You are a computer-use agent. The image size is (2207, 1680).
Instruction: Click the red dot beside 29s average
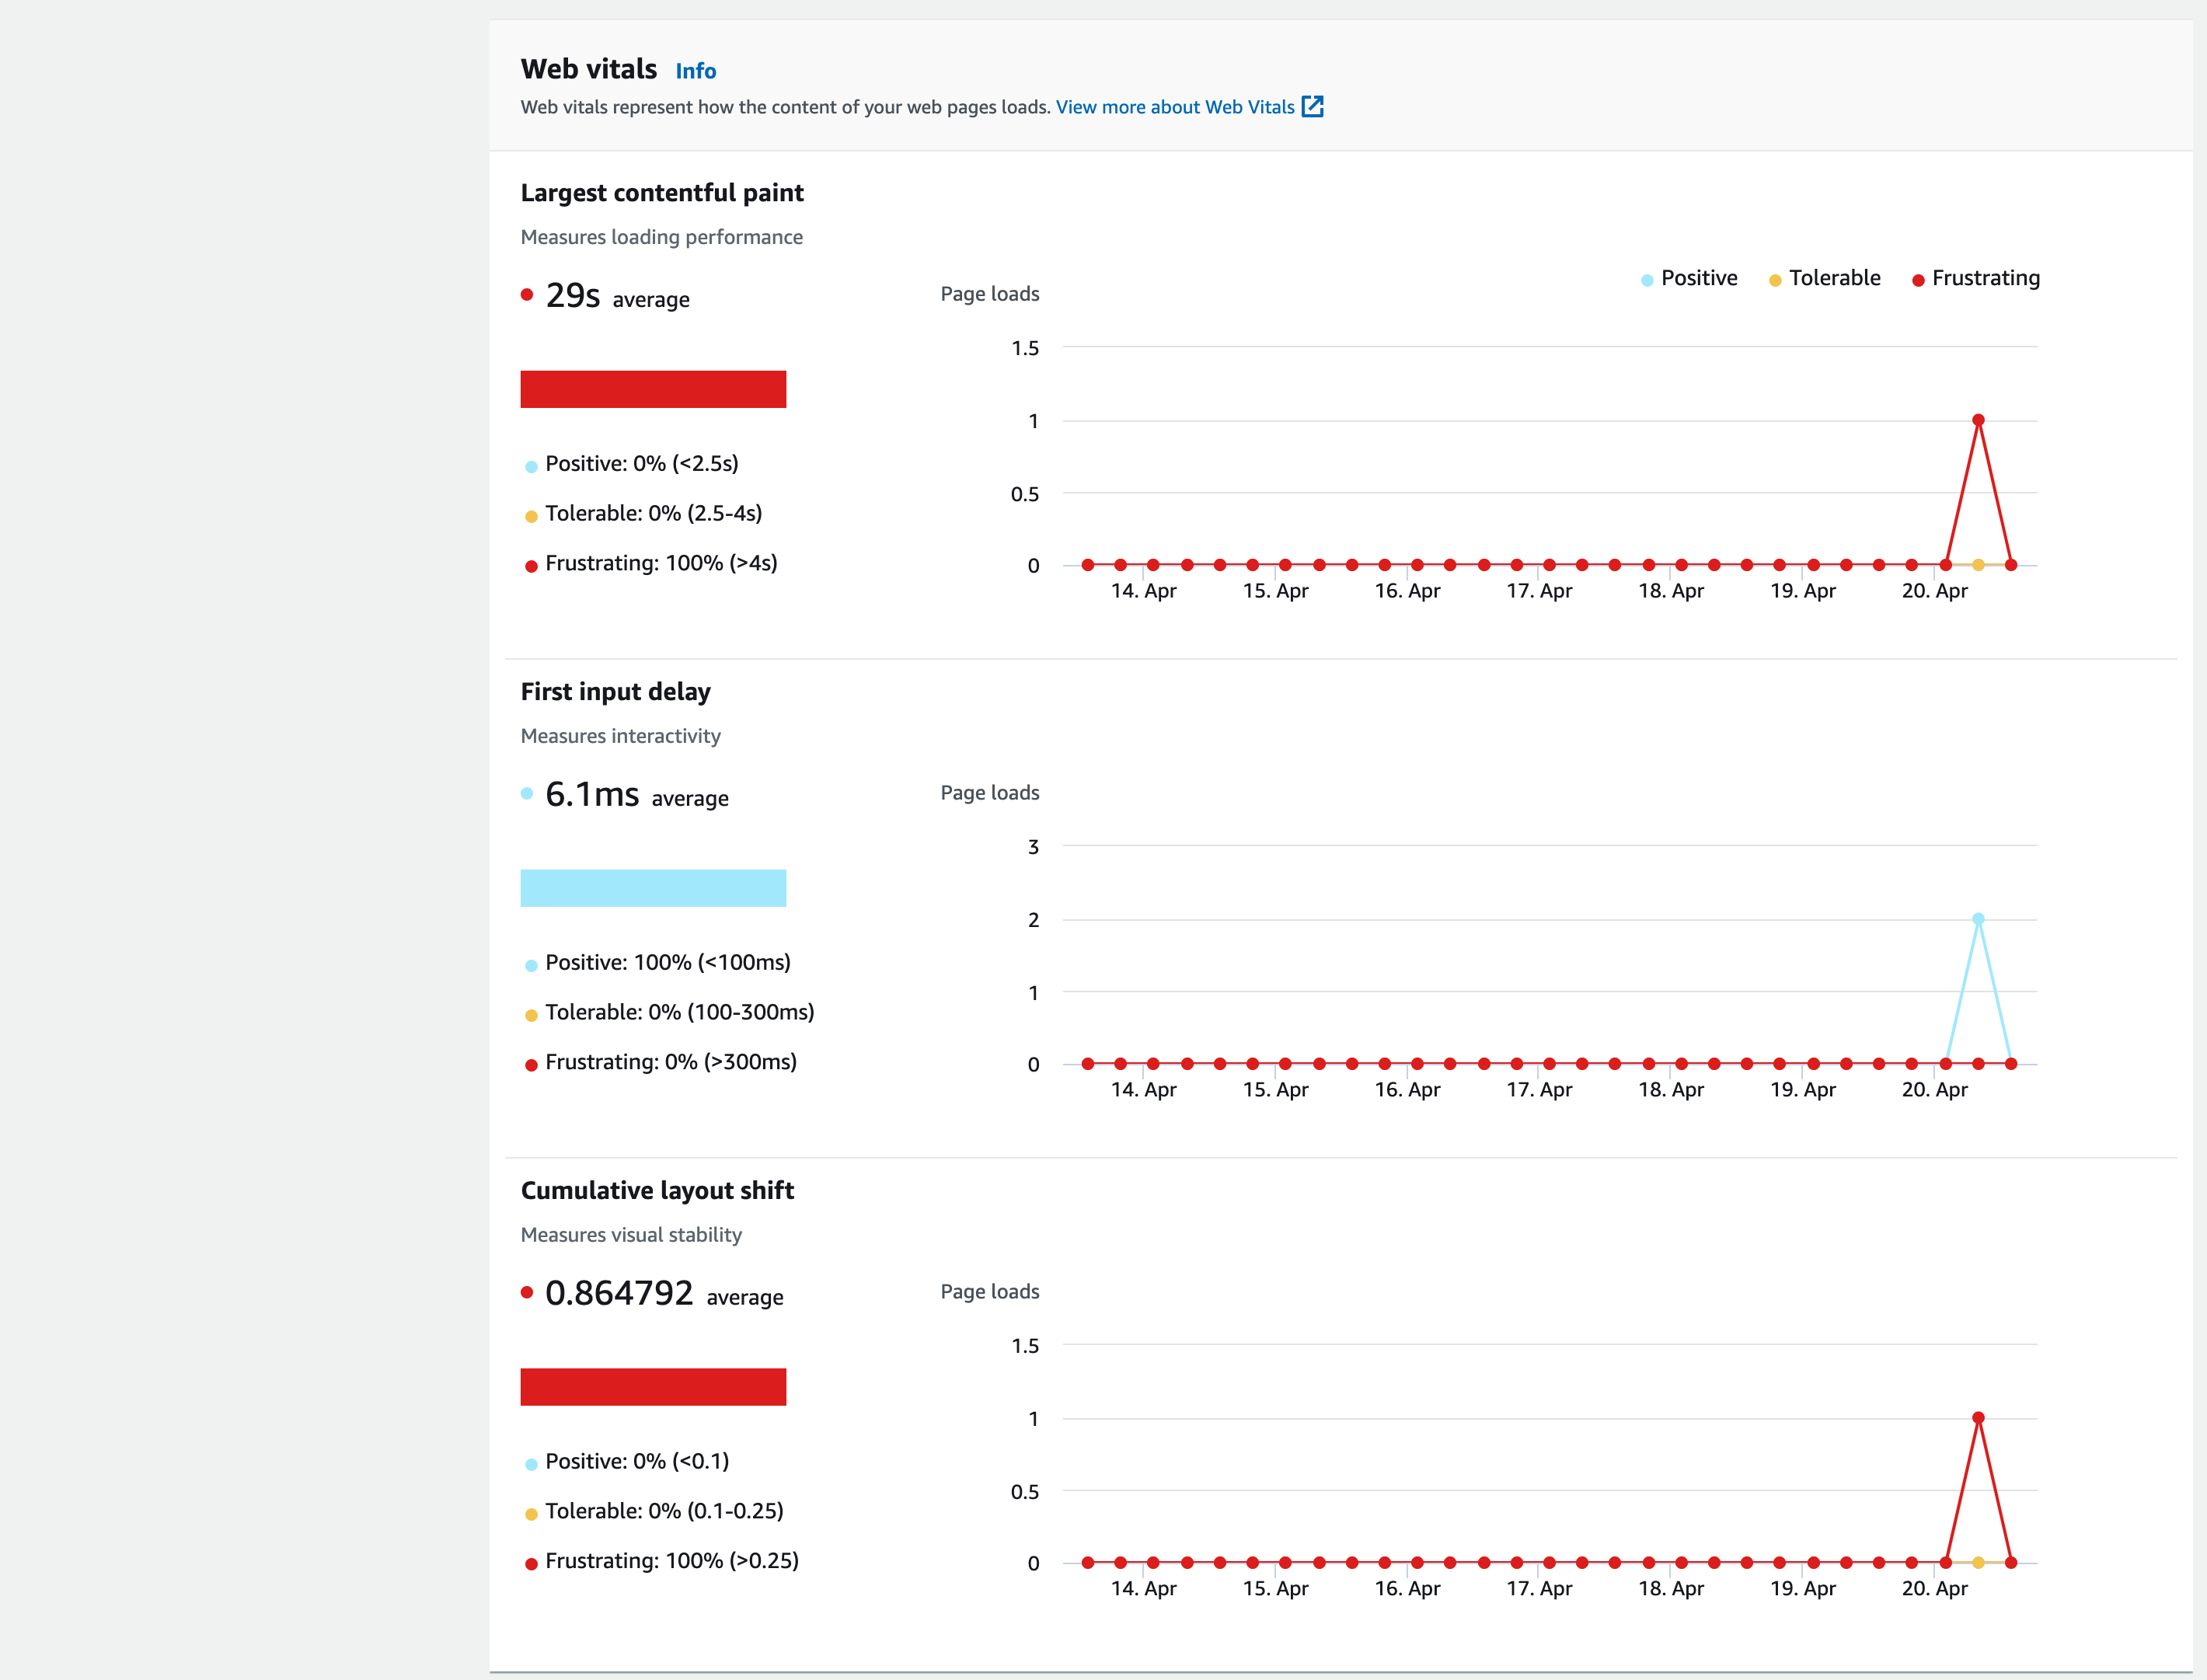pyautogui.click(x=527, y=294)
